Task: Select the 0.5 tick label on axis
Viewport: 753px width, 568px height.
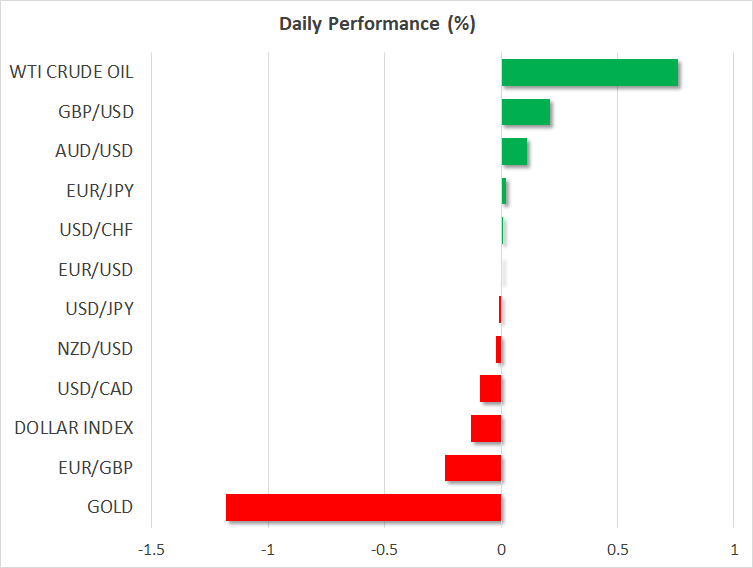Action: pyautogui.click(x=617, y=549)
